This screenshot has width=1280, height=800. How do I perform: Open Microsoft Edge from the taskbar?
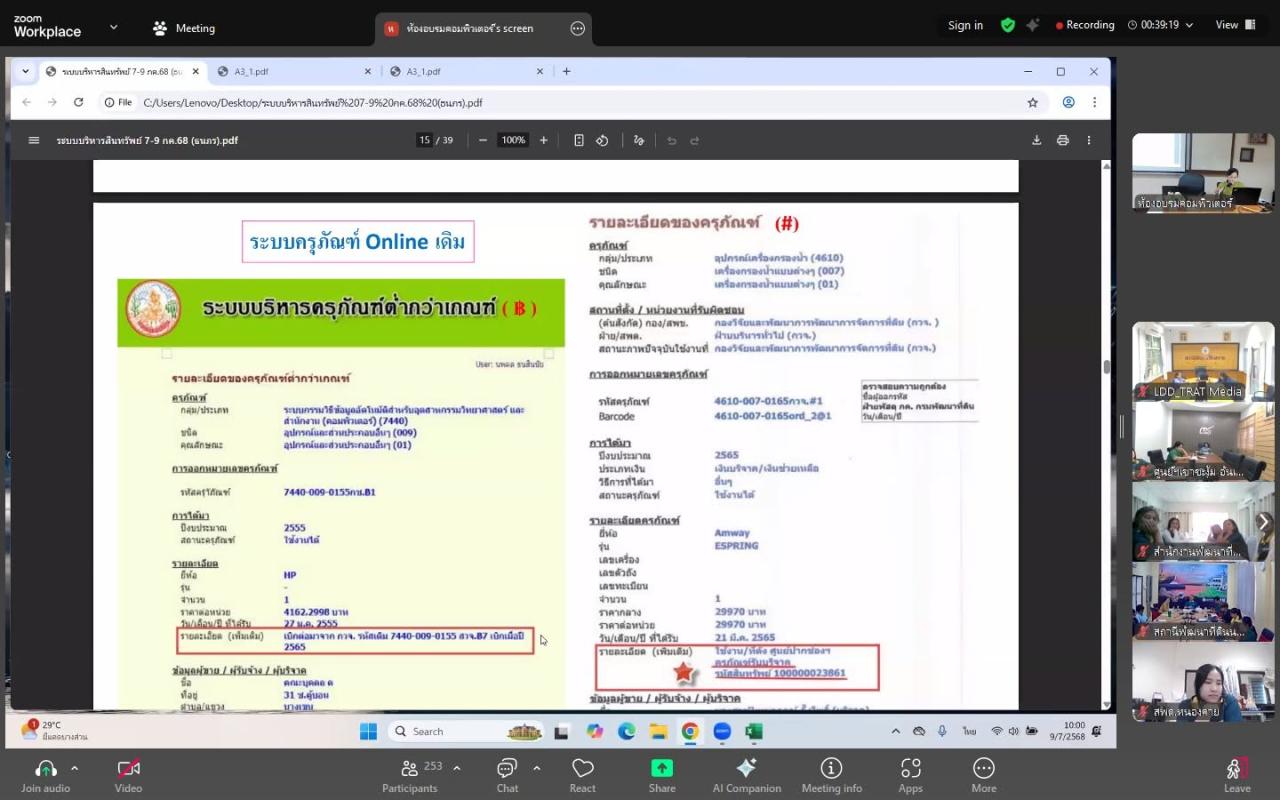pyautogui.click(x=626, y=731)
